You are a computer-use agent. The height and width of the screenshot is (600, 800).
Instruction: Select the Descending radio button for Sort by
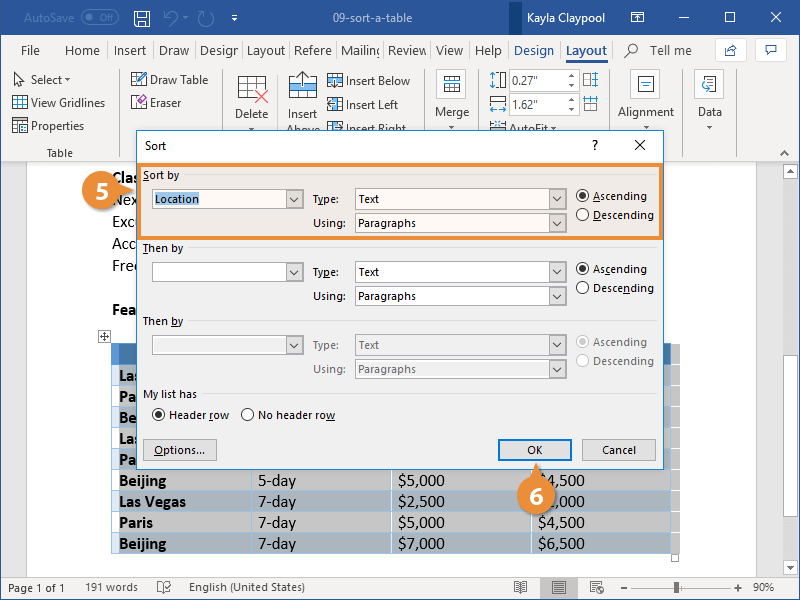click(x=583, y=215)
